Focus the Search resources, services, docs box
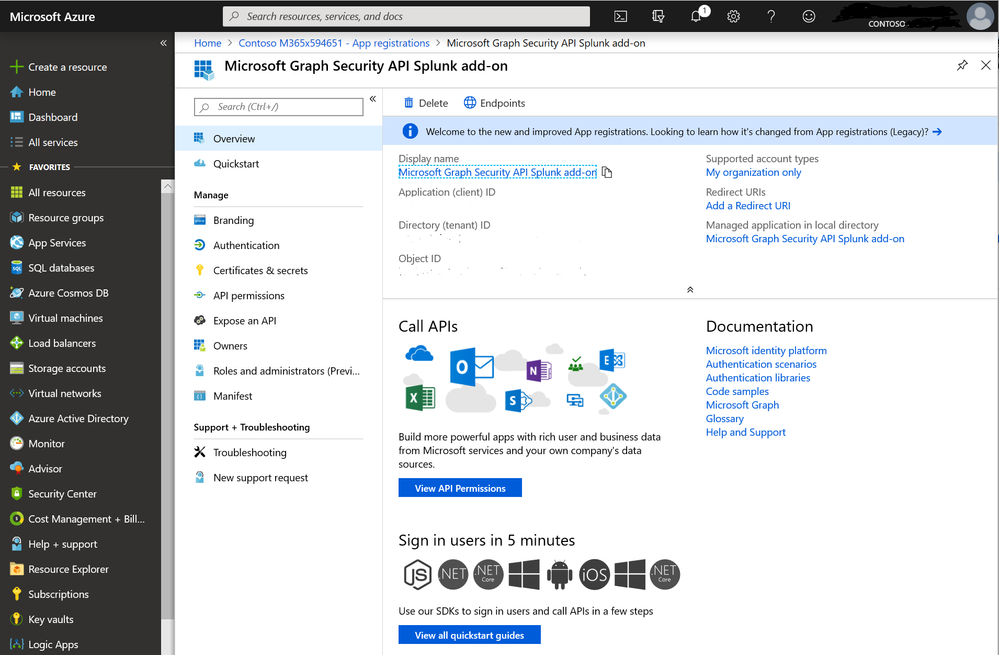The height and width of the screenshot is (655, 999). 406,17
